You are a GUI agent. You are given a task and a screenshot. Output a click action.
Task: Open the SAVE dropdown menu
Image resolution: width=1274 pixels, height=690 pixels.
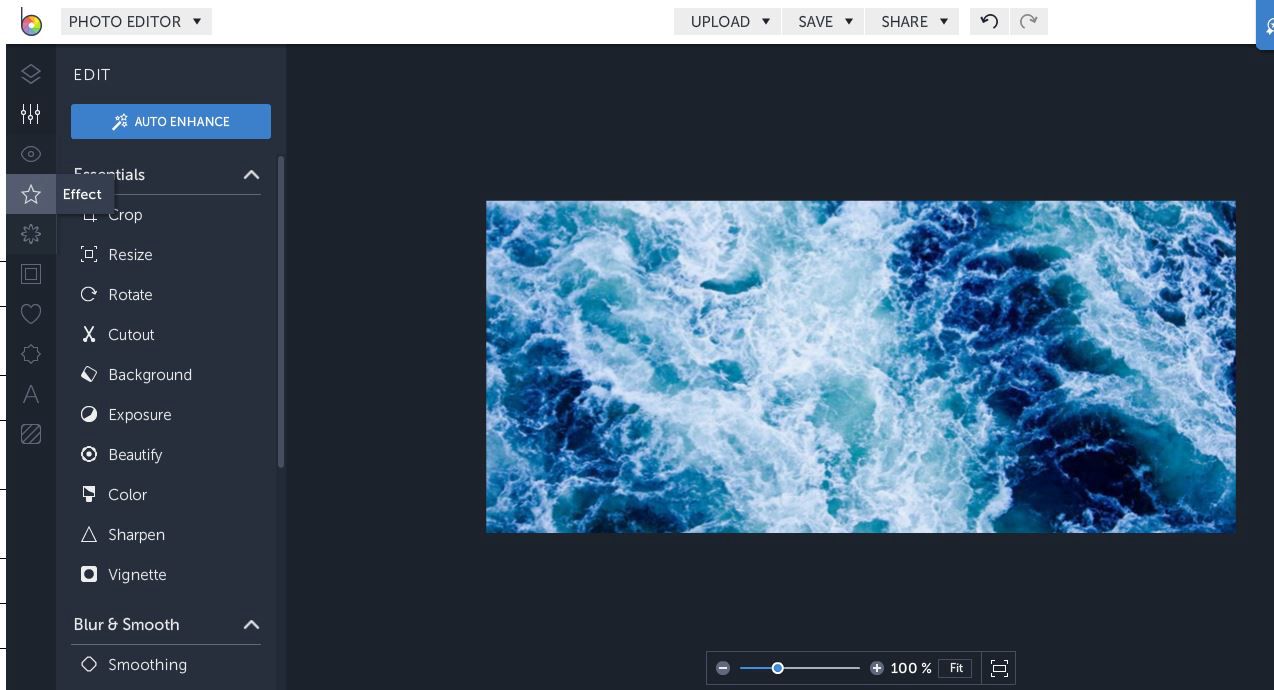[x=824, y=21]
